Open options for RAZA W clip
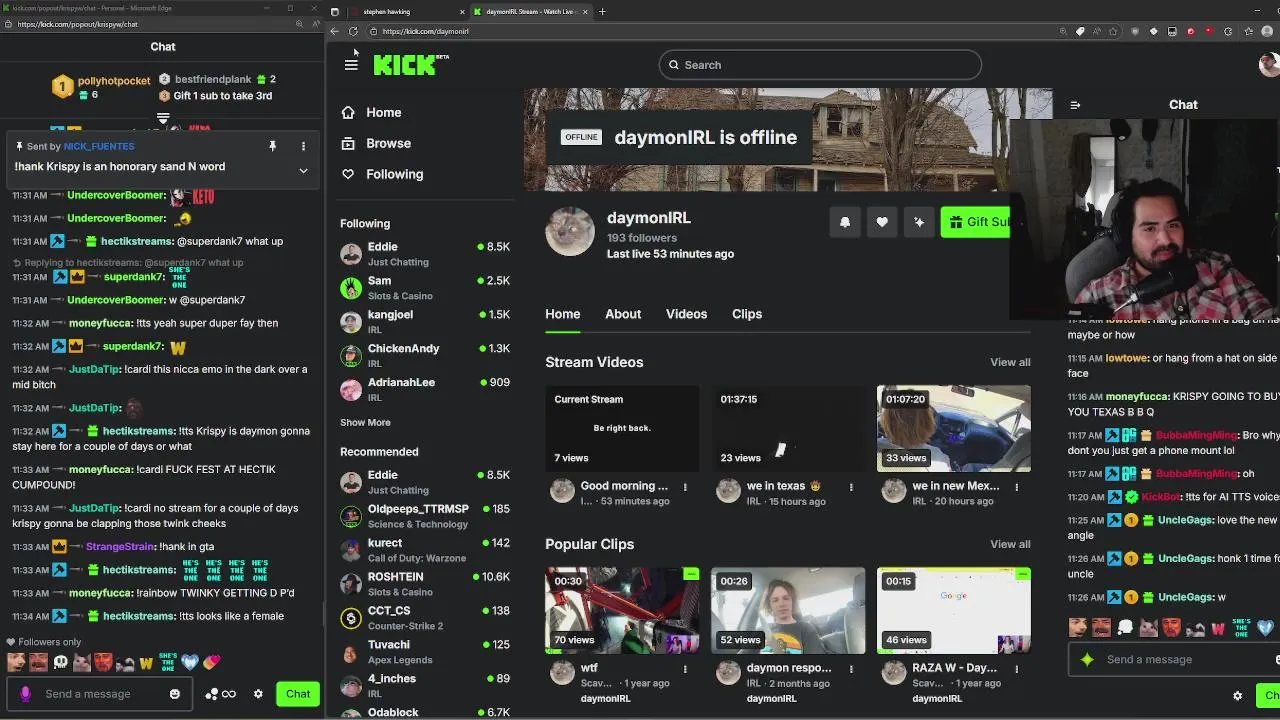This screenshot has height=720, width=1280. coord(1017,669)
